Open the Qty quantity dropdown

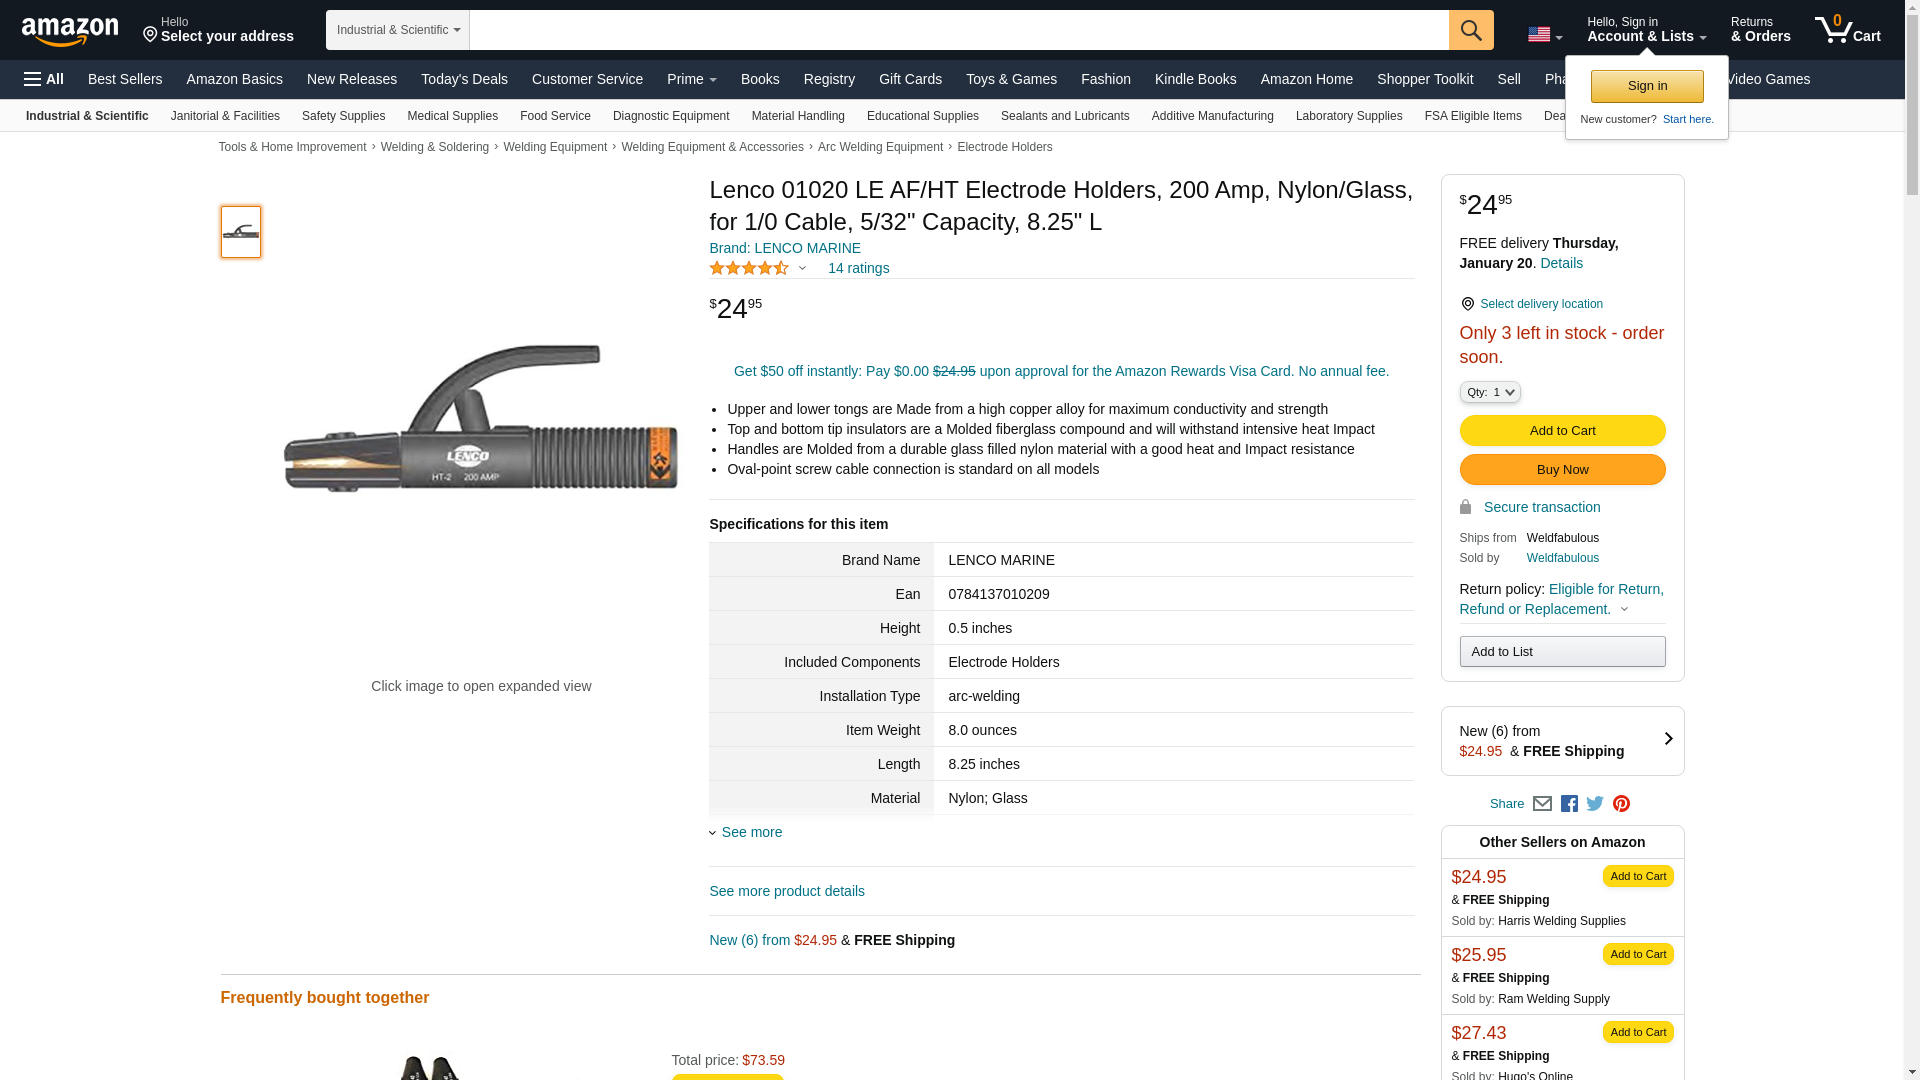coord(1489,392)
